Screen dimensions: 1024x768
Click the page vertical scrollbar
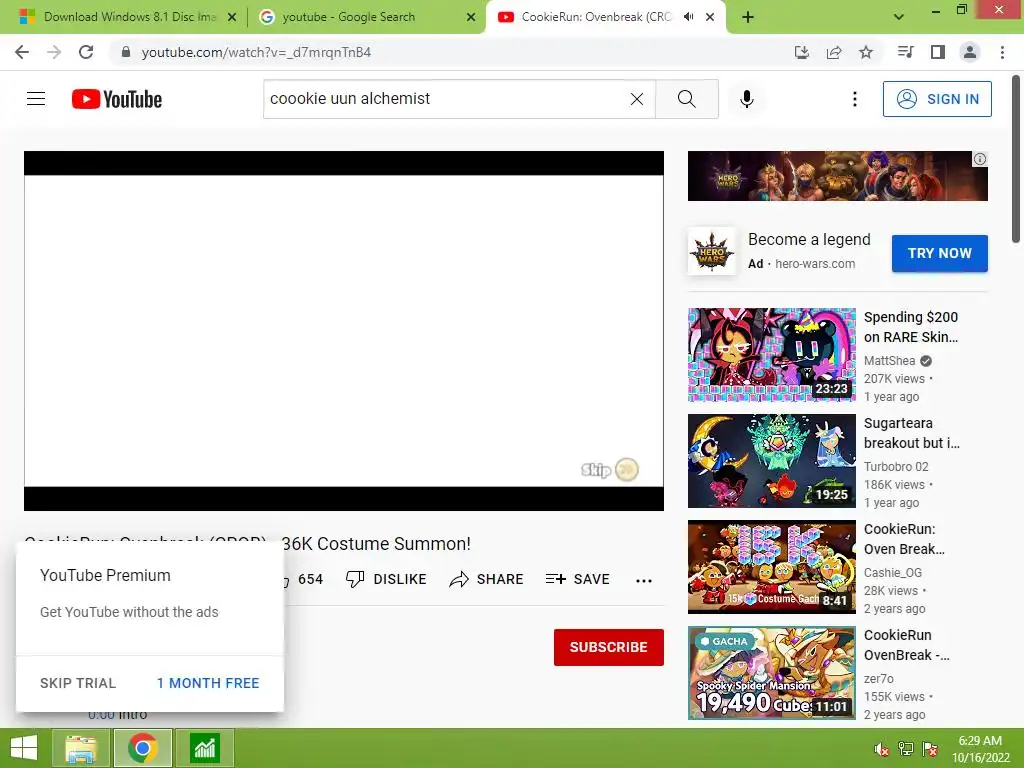coord(1016,159)
